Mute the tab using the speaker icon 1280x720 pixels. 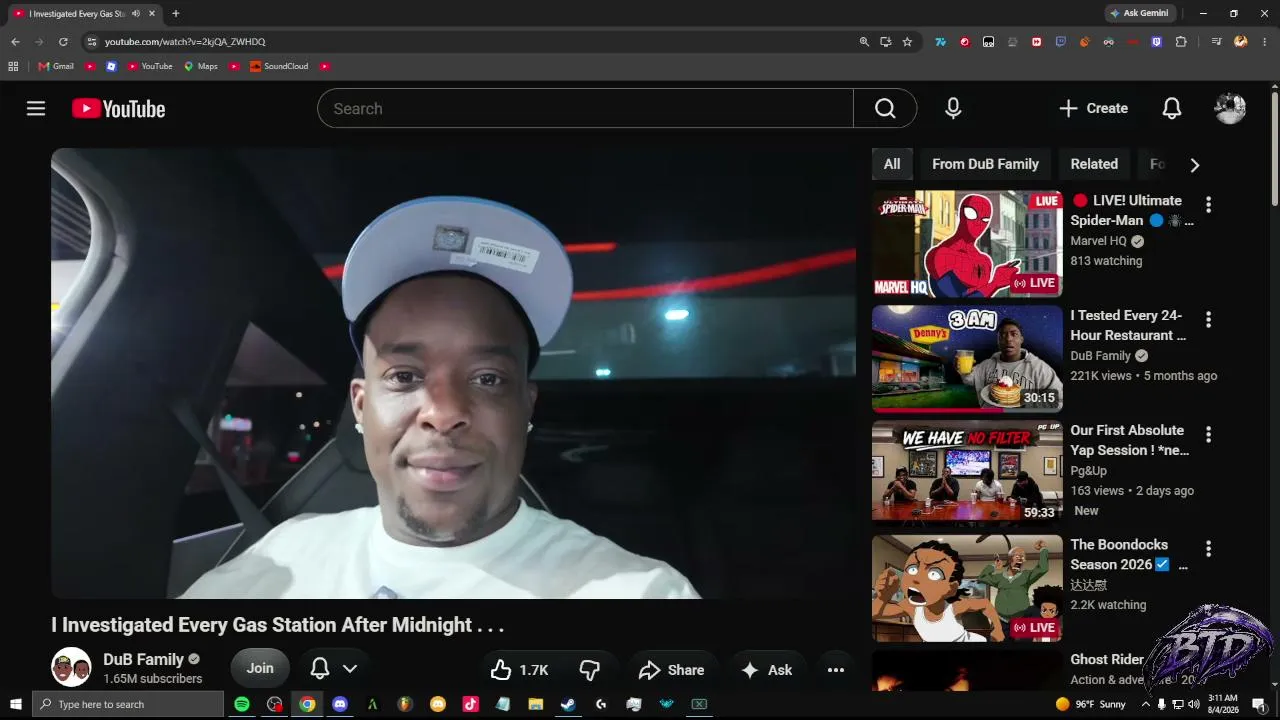pos(135,14)
